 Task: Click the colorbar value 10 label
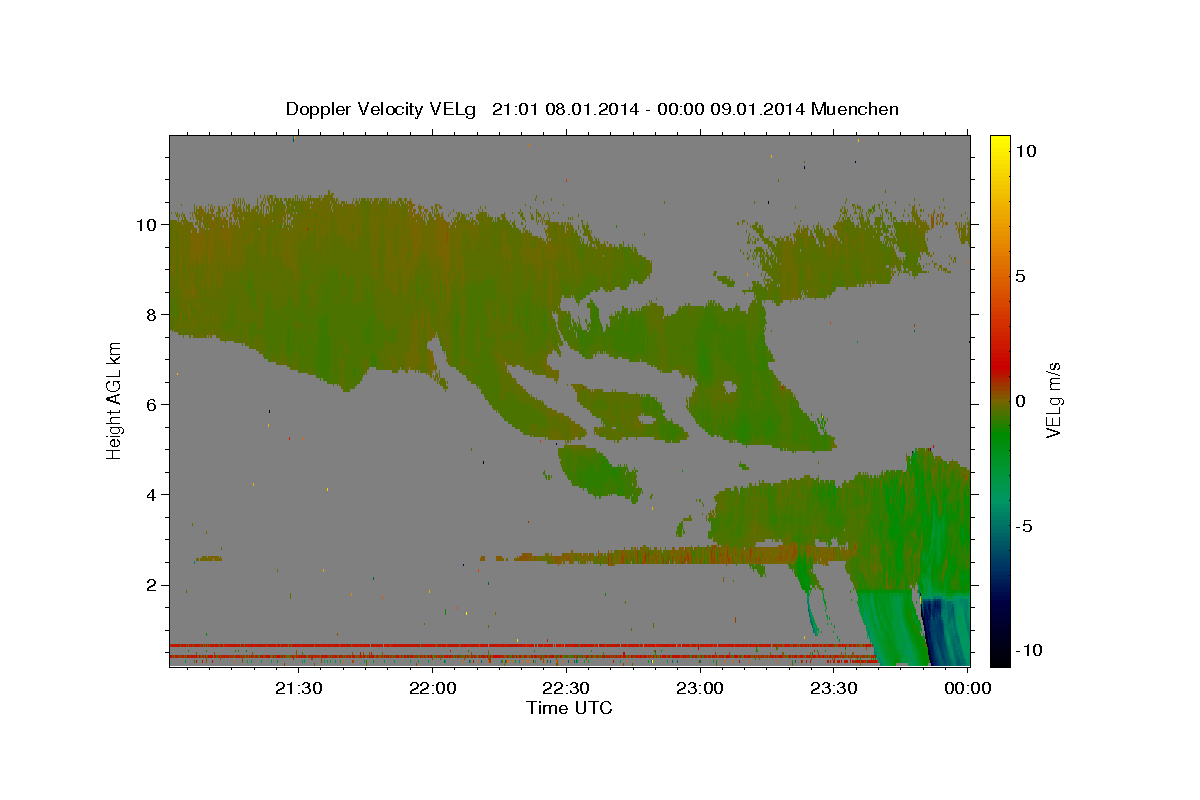coord(1025,151)
